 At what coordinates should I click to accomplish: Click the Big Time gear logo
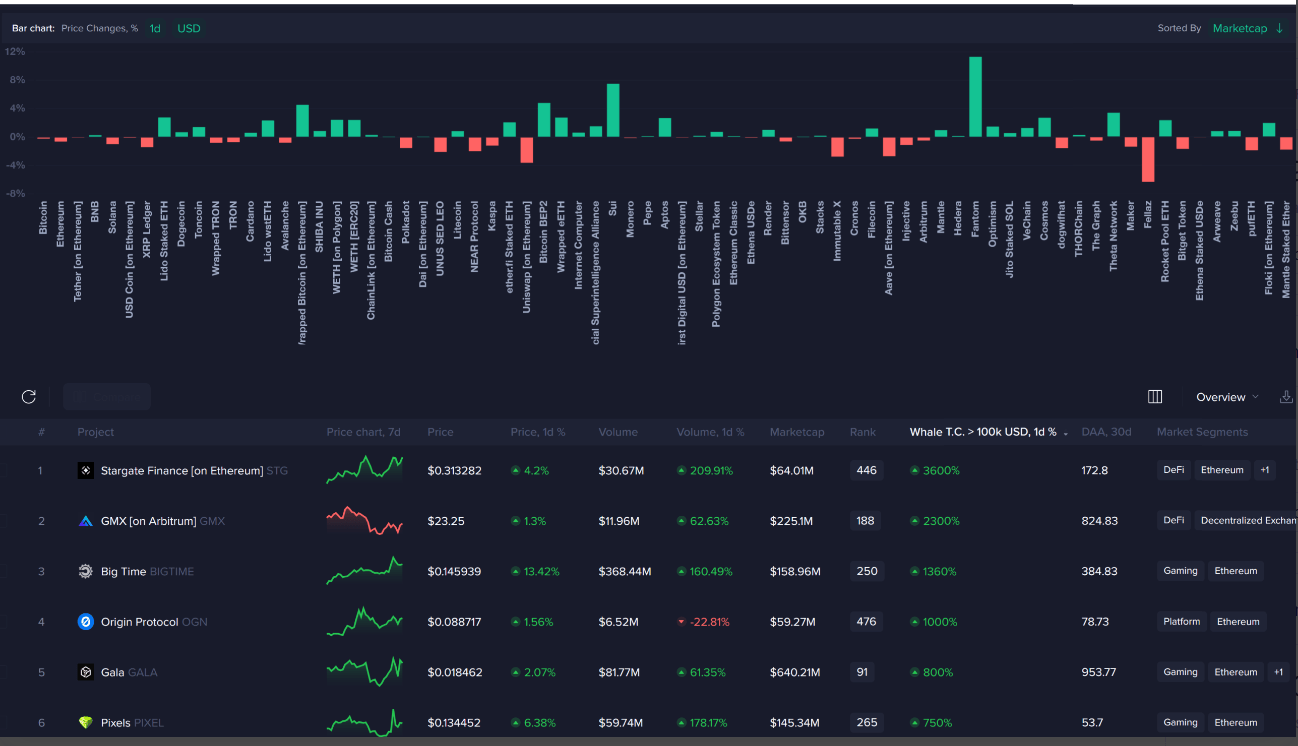point(86,571)
